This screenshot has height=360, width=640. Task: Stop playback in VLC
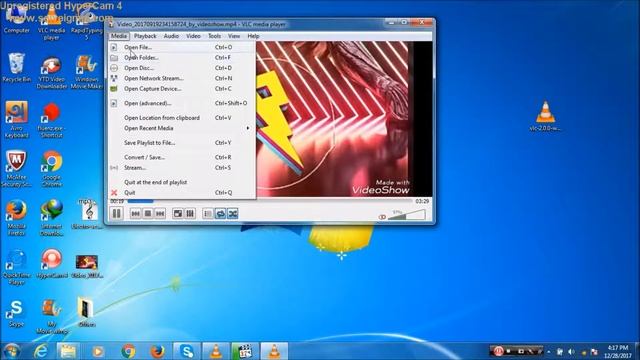(x=148, y=213)
